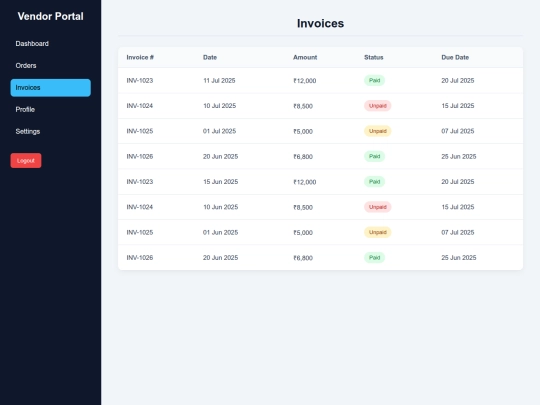The width and height of the screenshot is (540, 405).
Task: Select INV-1025 in the 01 Jul 2025 row
Action: (x=139, y=131)
